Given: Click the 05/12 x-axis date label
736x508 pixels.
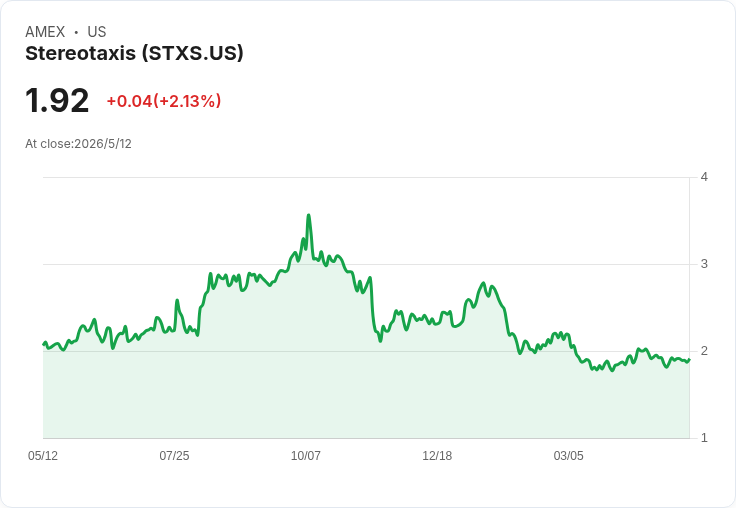Looking at the screenshot, I should pyautogui.click(x=43, y=455).
